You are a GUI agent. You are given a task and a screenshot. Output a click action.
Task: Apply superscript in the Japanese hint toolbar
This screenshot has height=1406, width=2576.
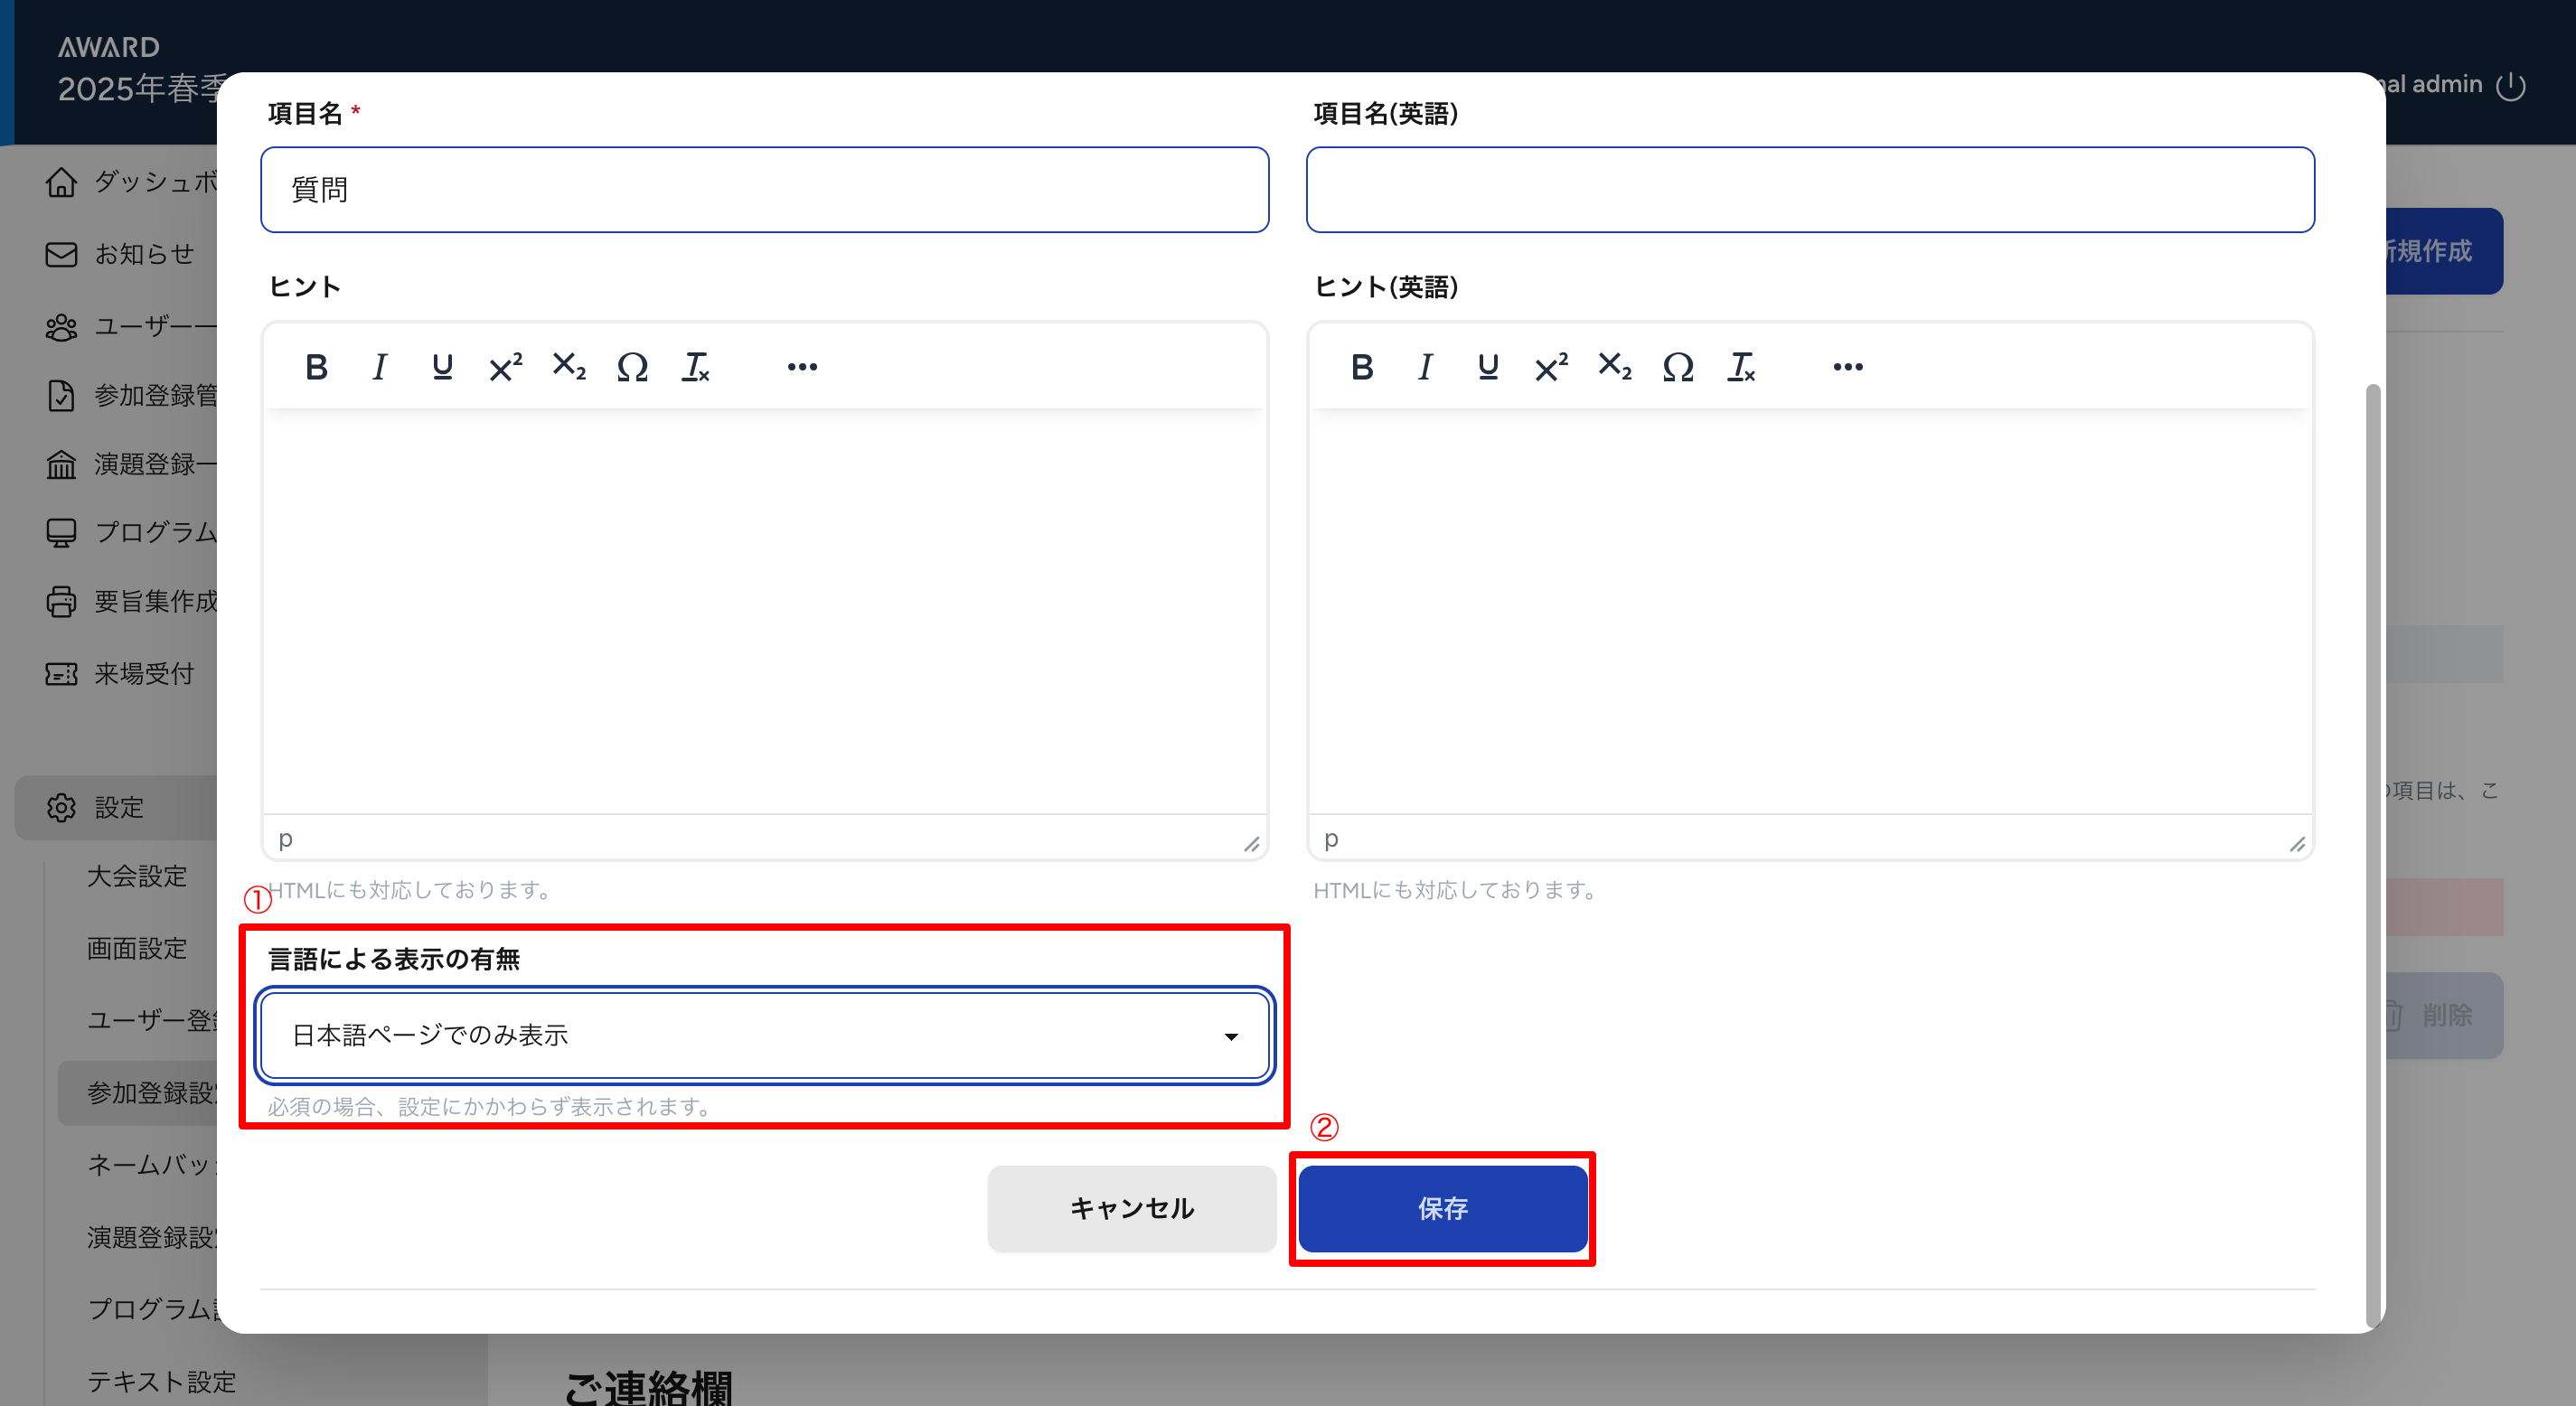(505, 367)
